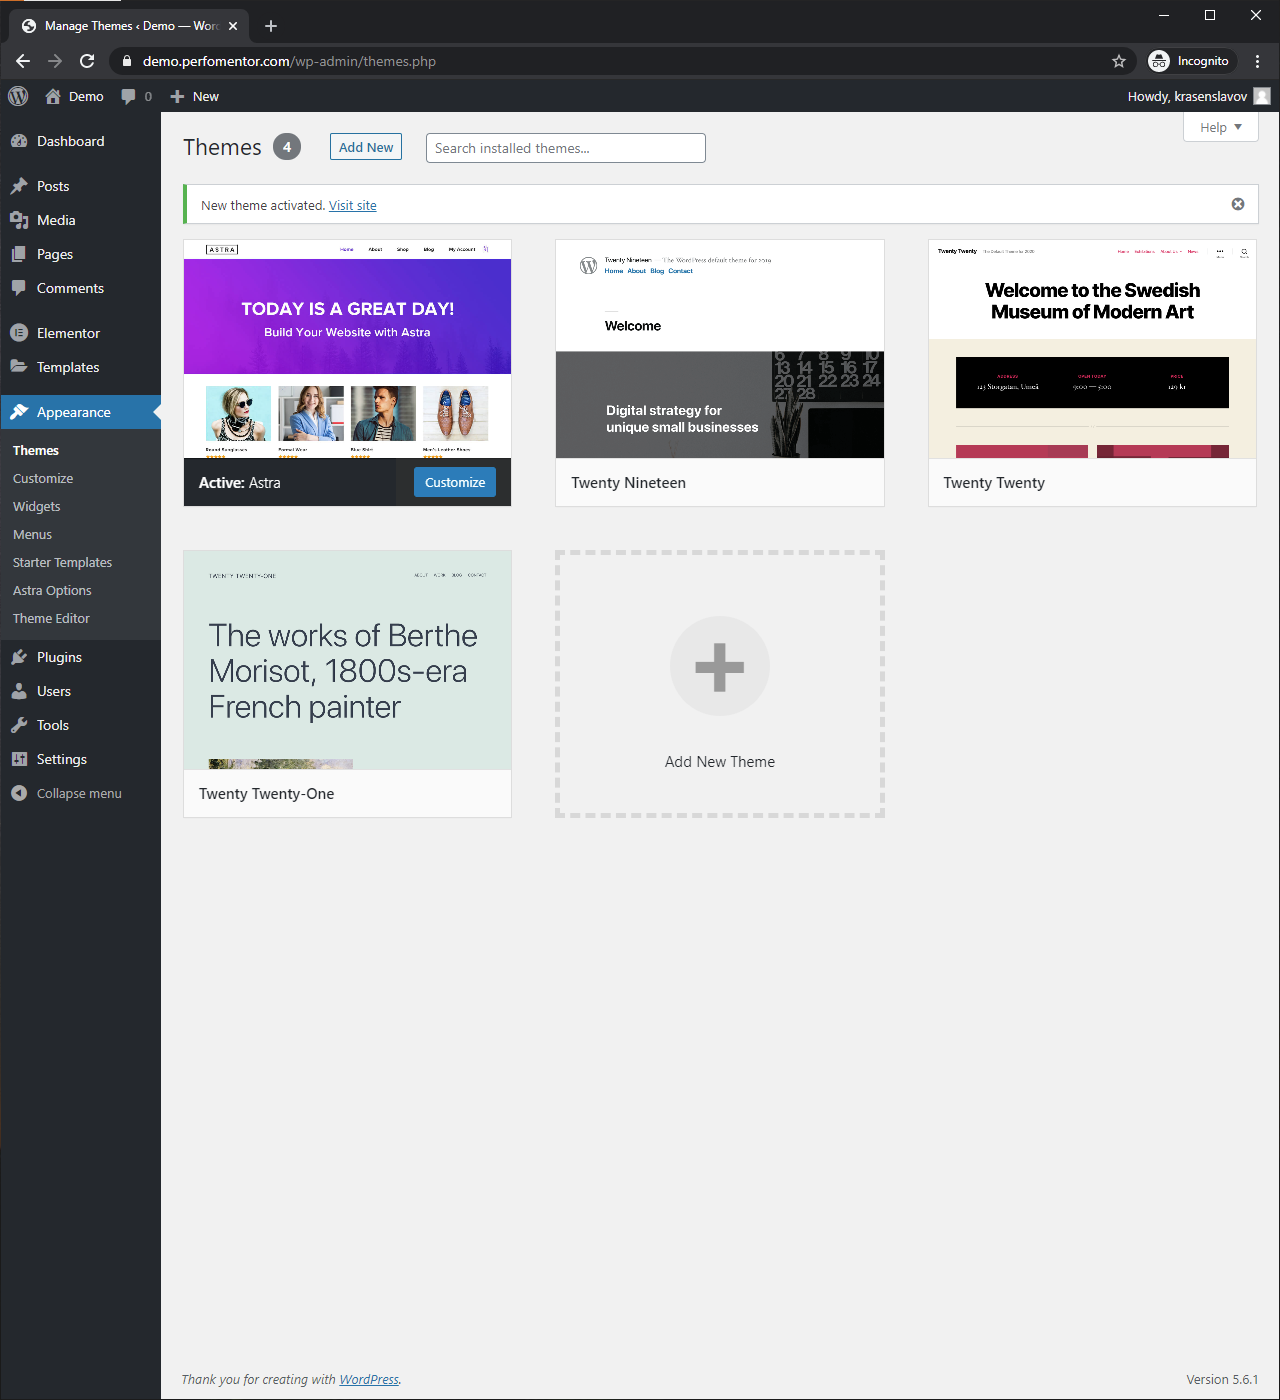Open the comments bubble in admin bar
This screenshot has width=1280, height=1400.
(x=136, y=96)
